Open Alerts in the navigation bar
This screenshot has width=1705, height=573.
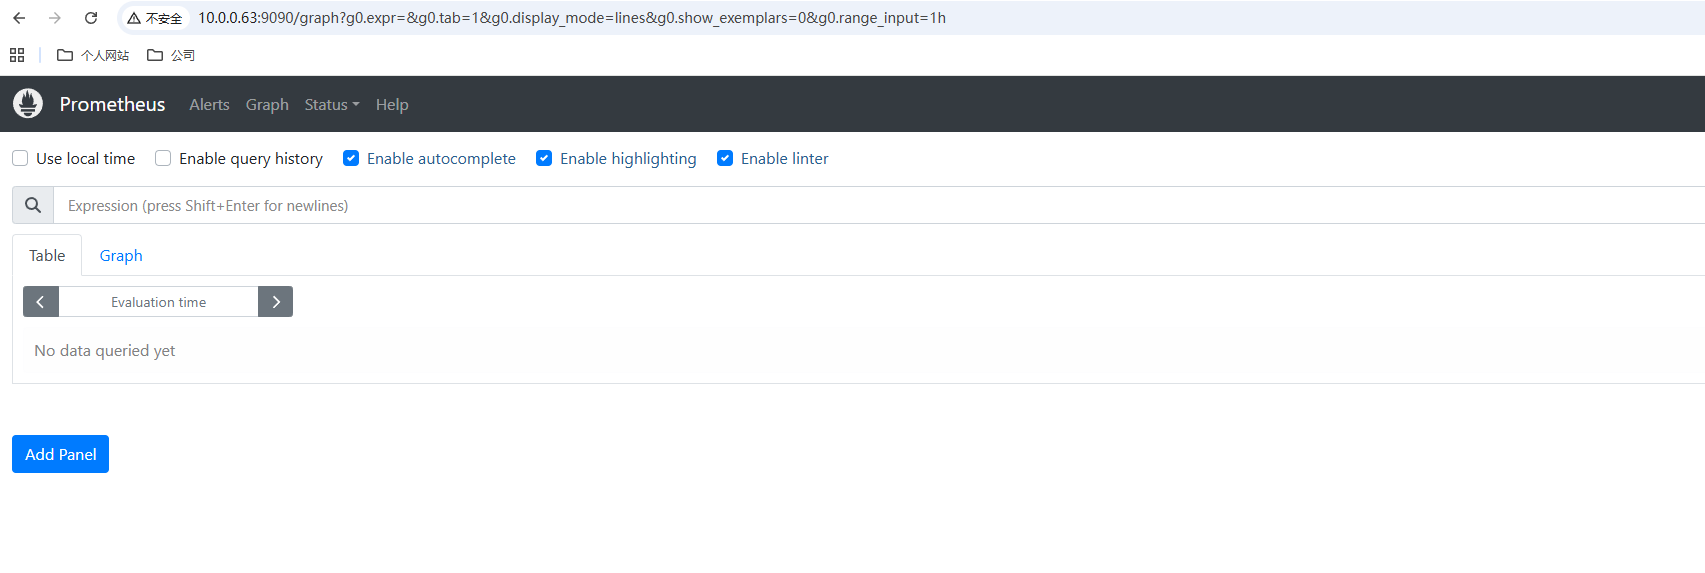point(209,105)
